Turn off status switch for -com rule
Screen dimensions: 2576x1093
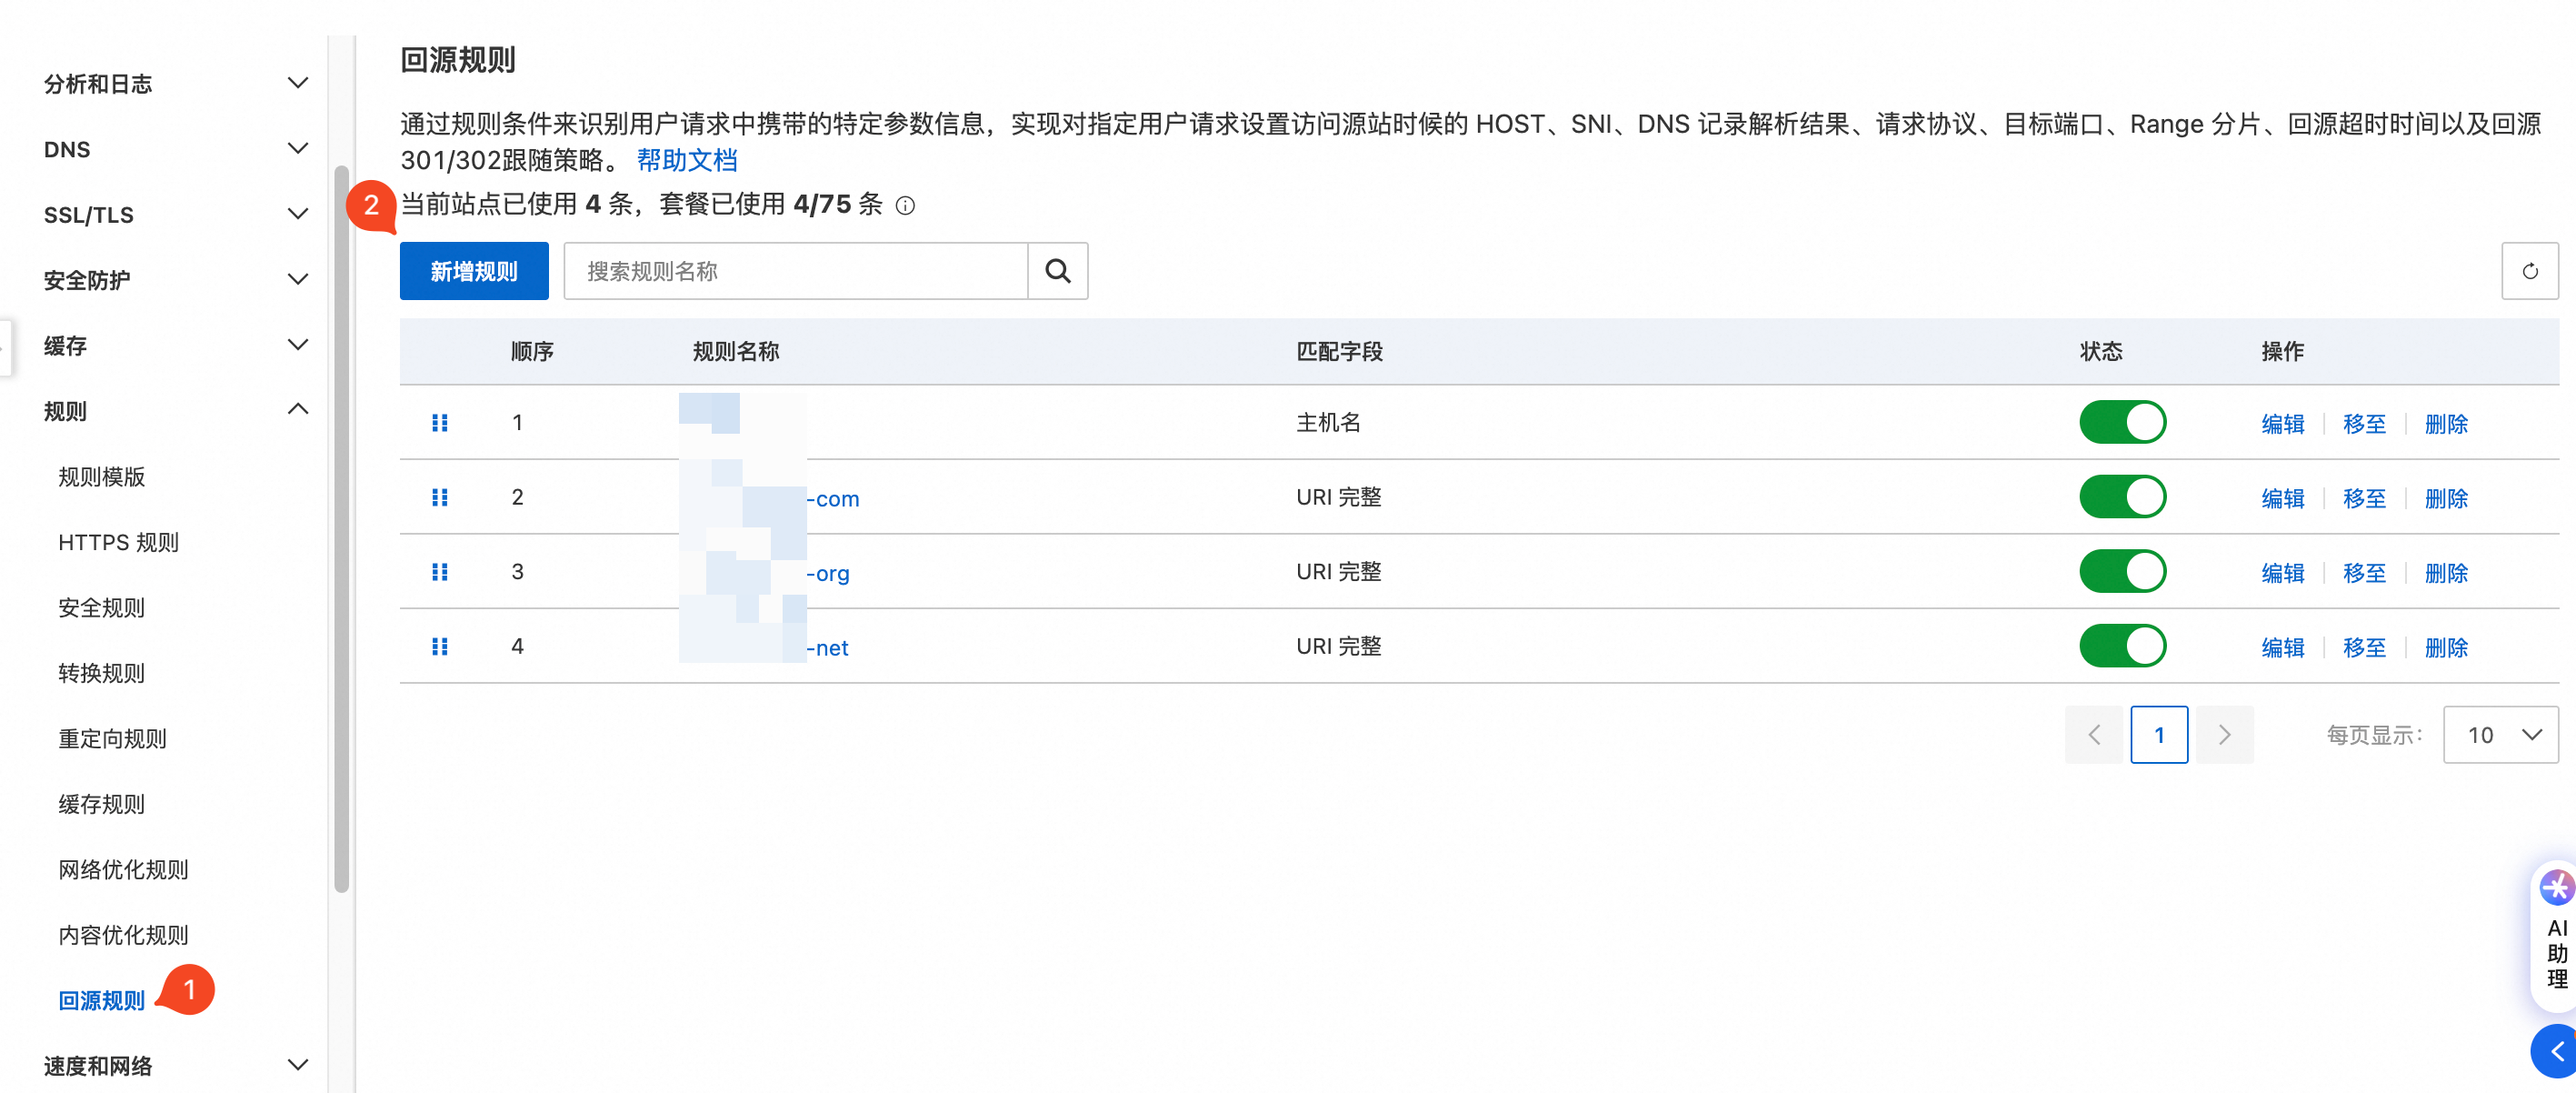click(x=2122, y=497)
